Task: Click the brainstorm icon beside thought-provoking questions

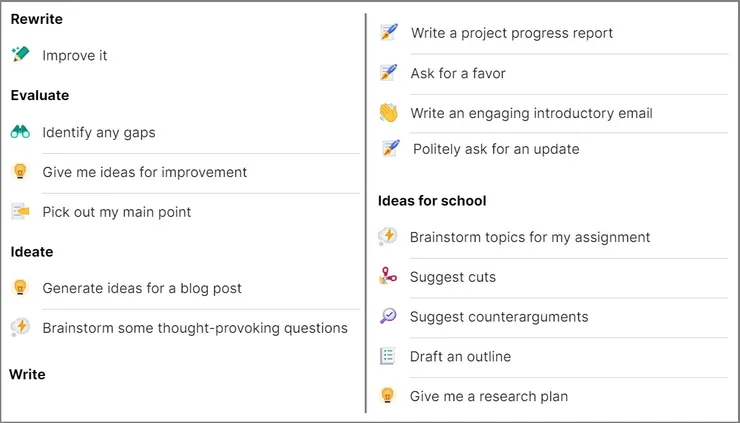Action: [20, 328]
